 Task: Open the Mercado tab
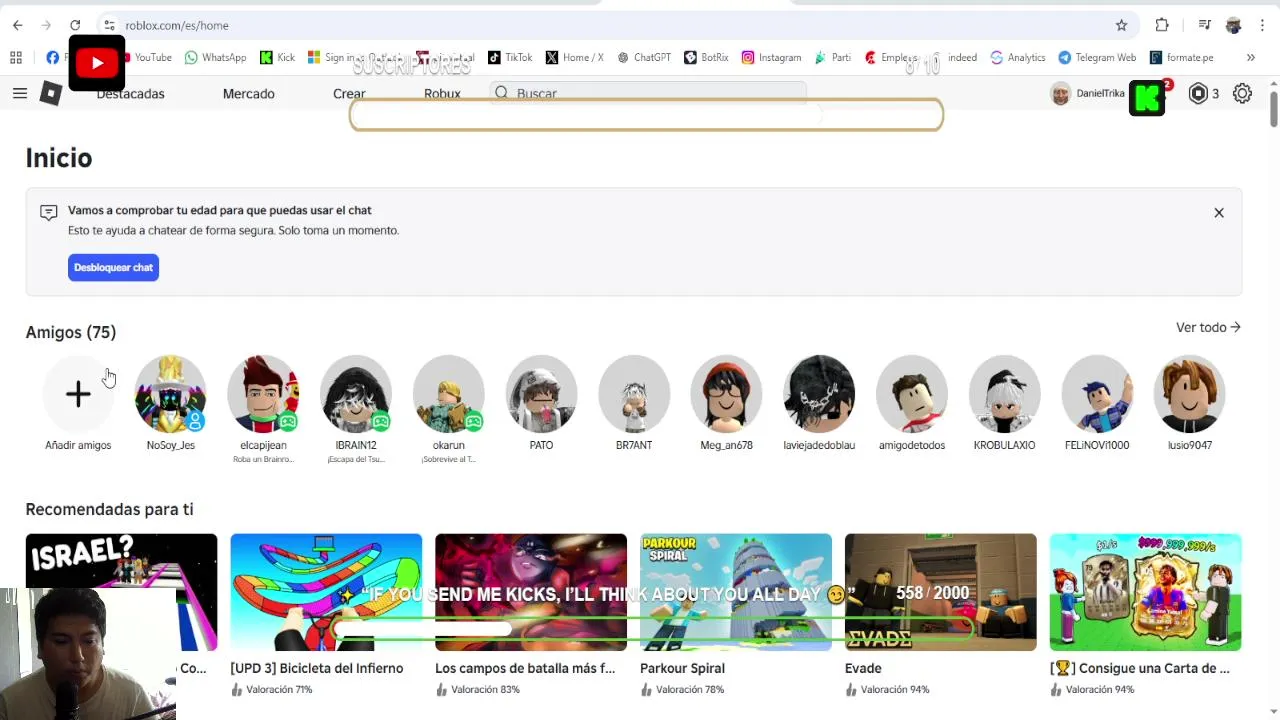tap(248, 93)
